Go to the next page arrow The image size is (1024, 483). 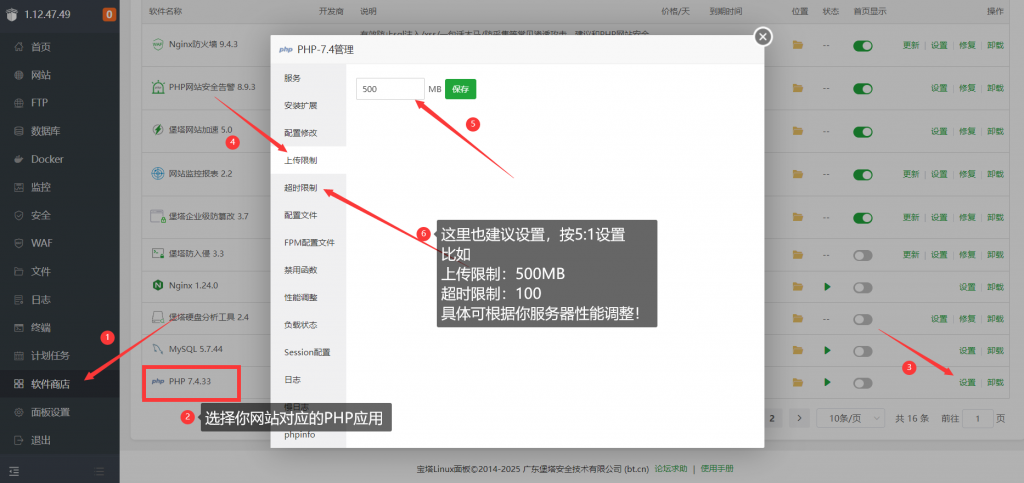click(x=799, y=418)
